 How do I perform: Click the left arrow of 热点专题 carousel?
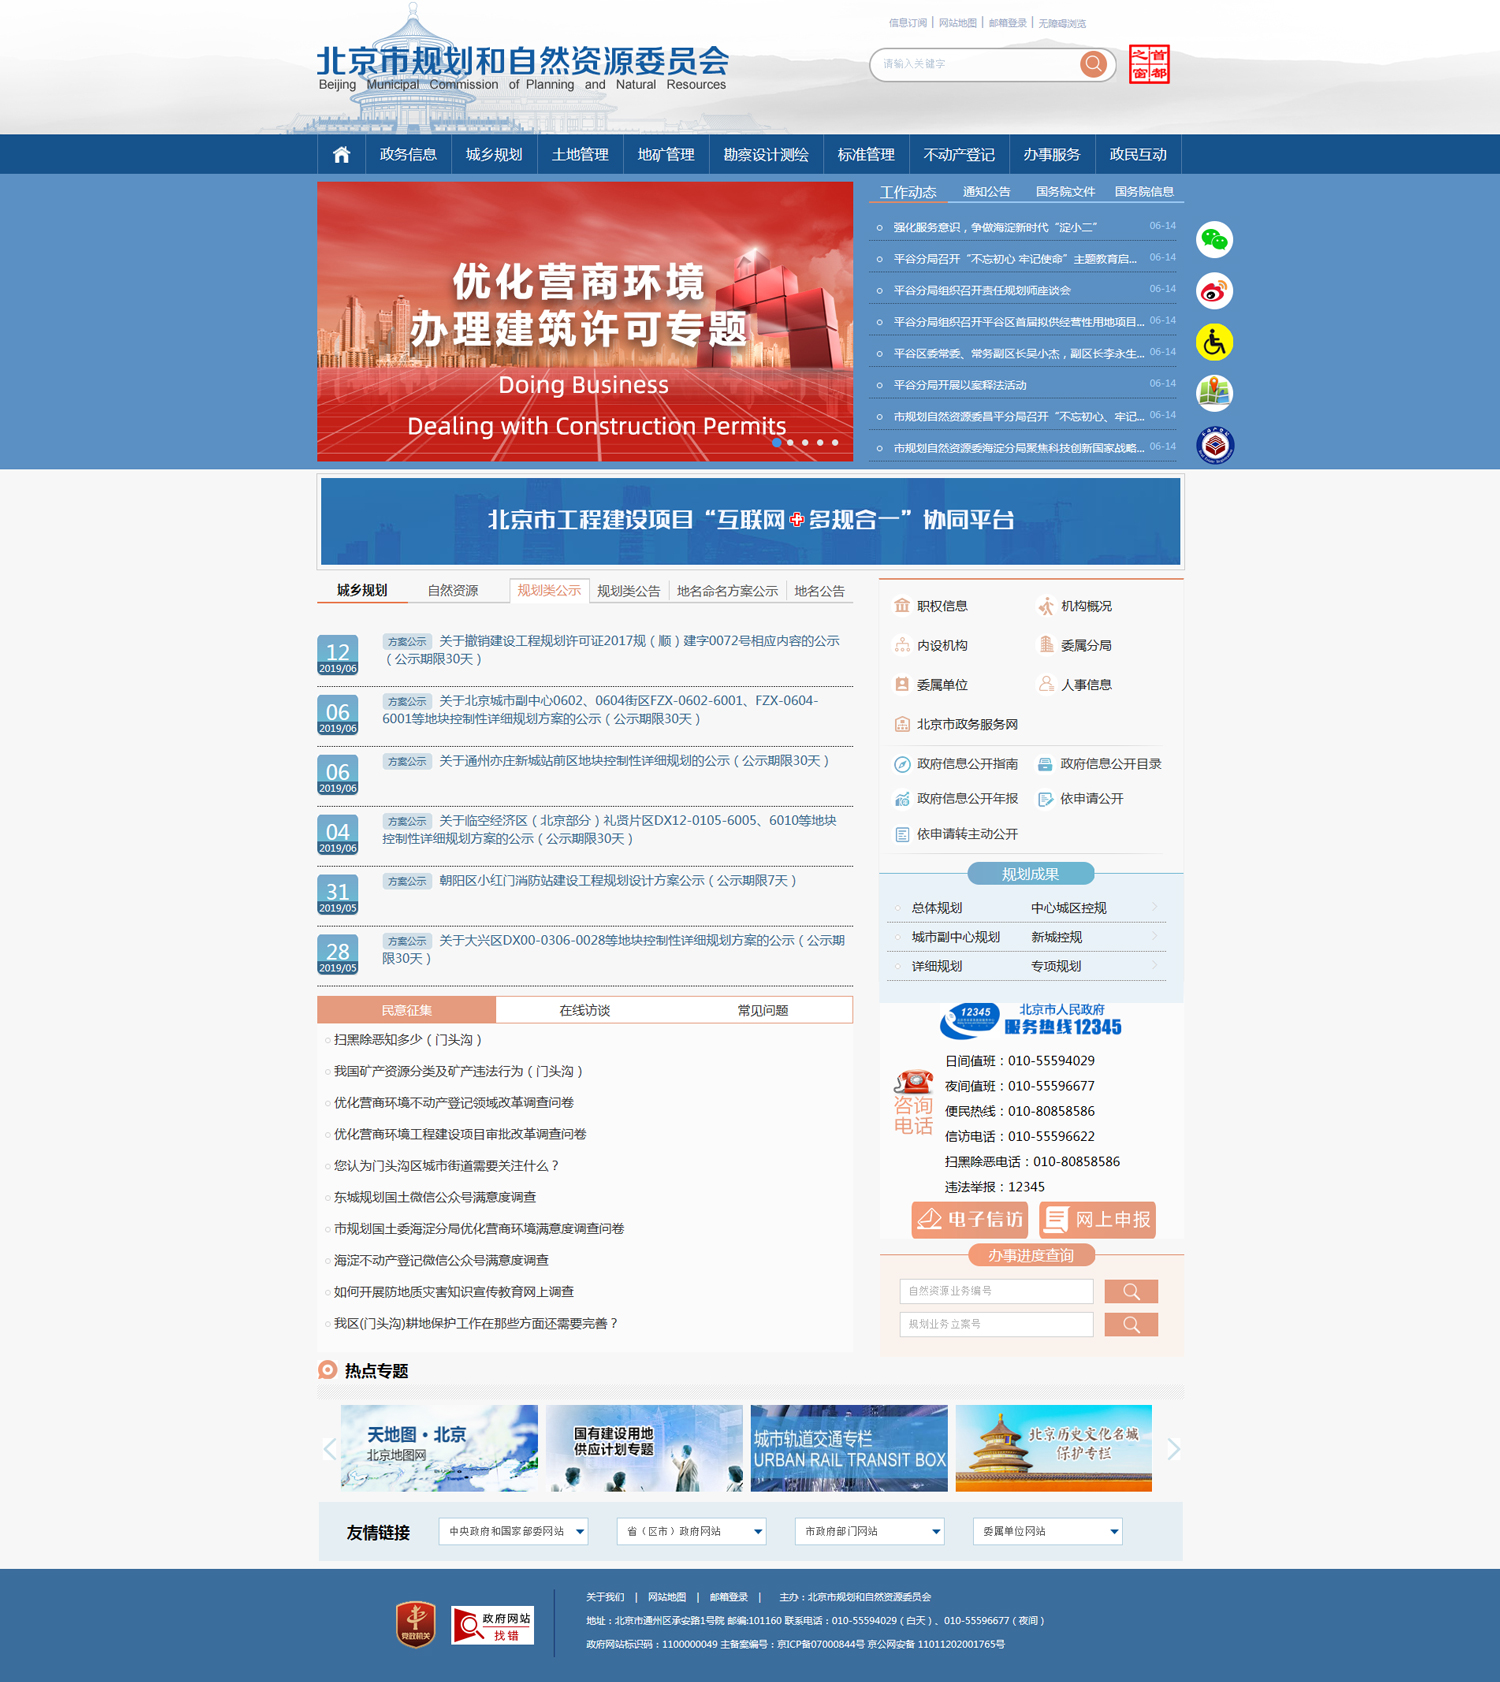pyautogui.click(x=330, y=1449)
